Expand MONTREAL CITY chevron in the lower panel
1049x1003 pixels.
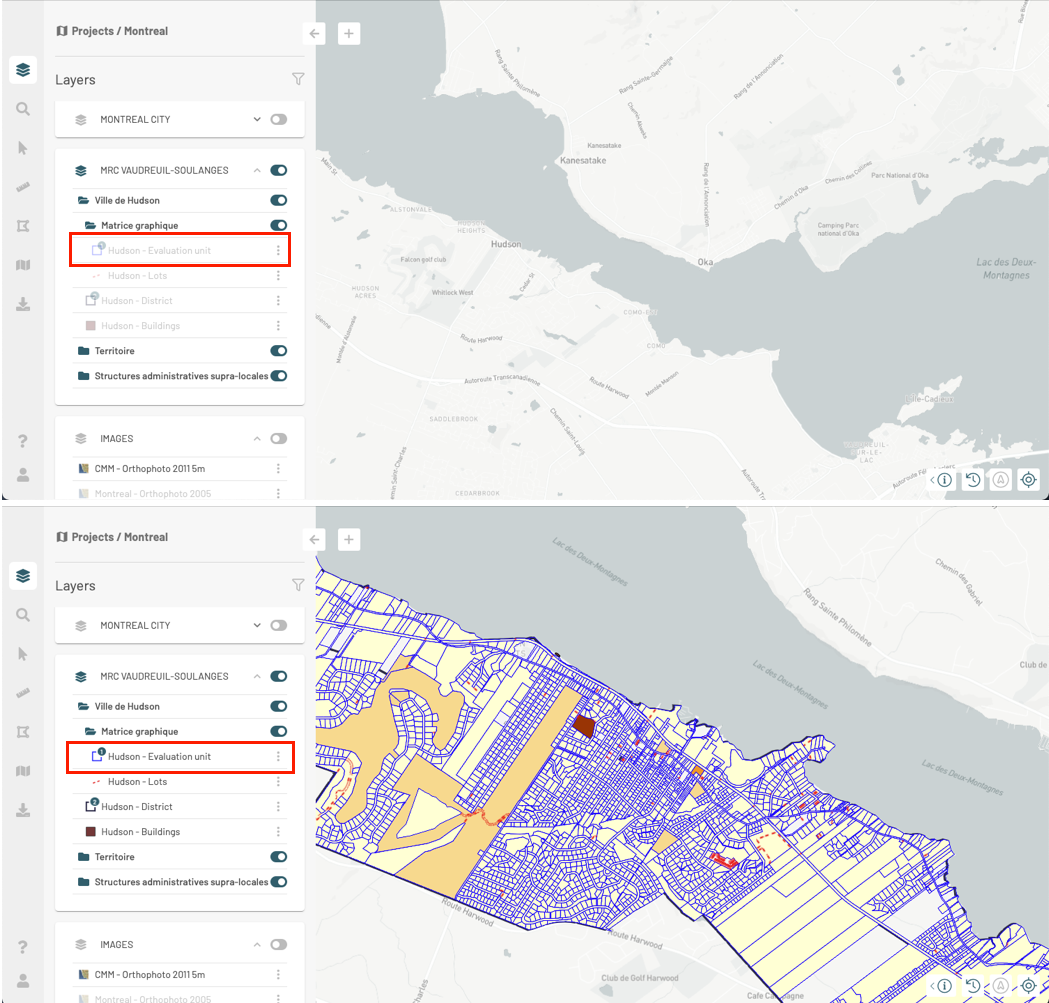[257, 625]
